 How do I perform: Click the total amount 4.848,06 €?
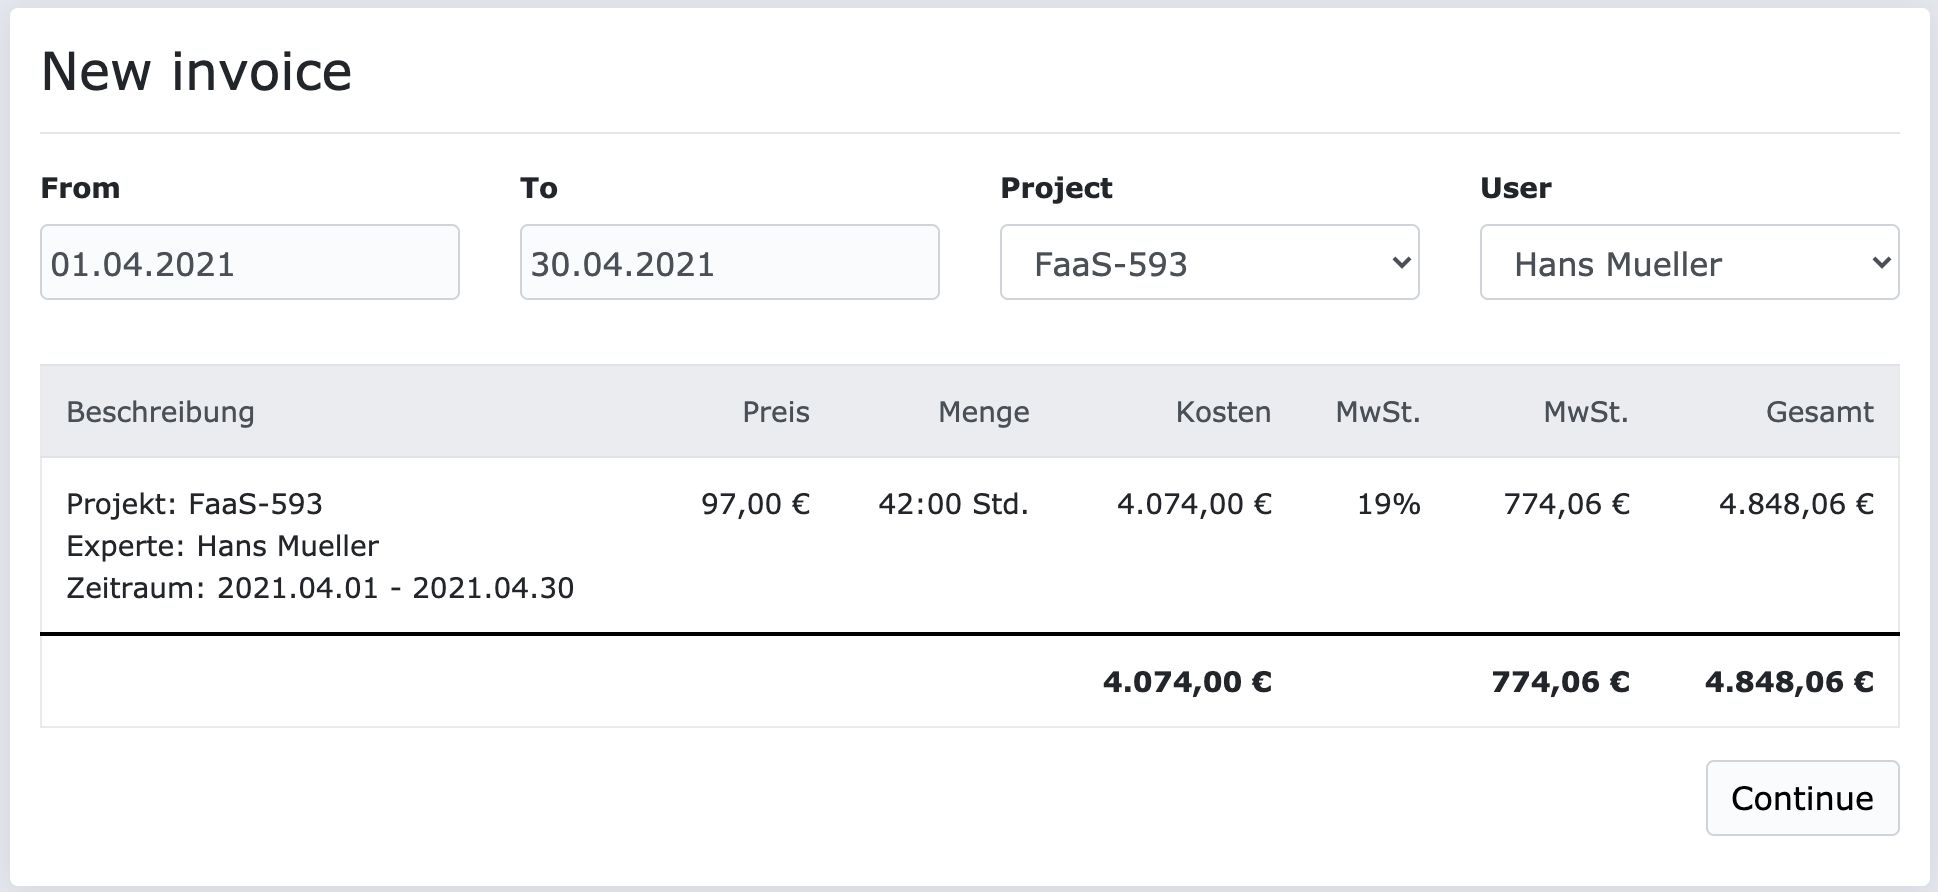pos(1788,681)
